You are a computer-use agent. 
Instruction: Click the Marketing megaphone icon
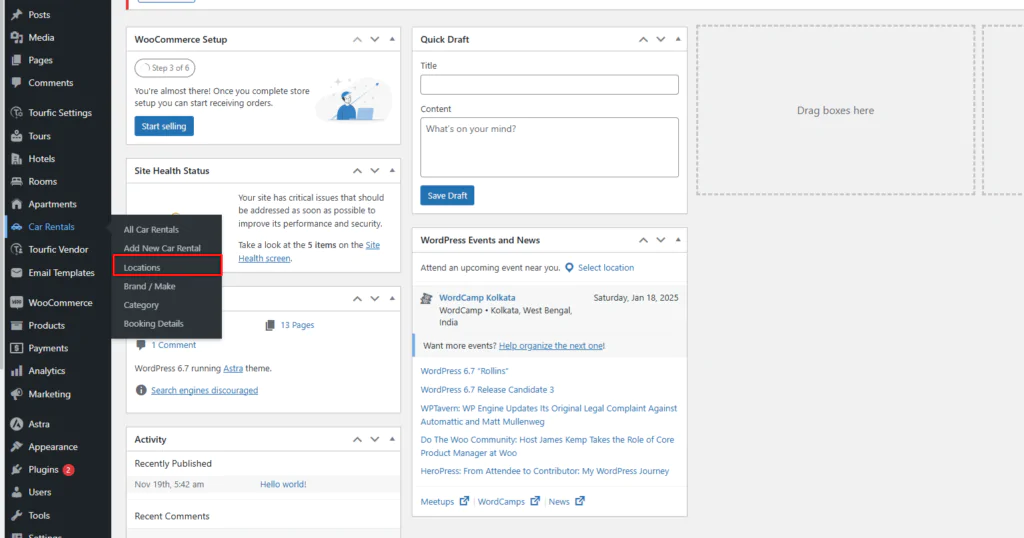coord(17,394)
